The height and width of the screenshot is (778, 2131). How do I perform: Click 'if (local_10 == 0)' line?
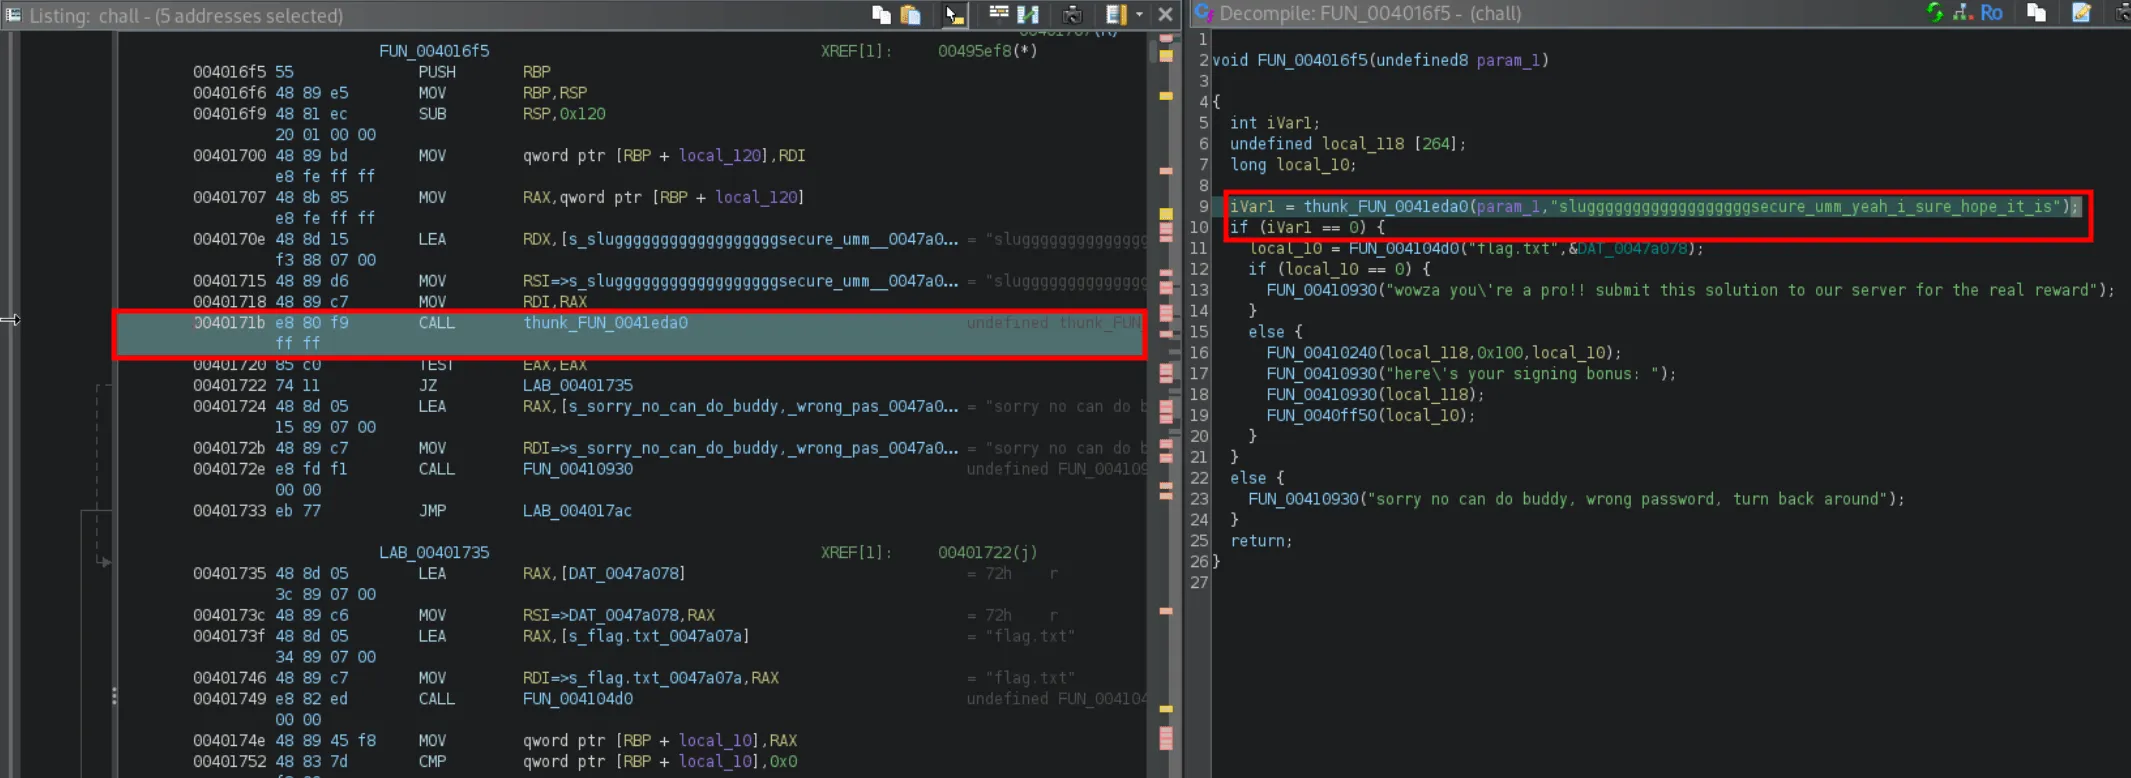pos(1339,270)
